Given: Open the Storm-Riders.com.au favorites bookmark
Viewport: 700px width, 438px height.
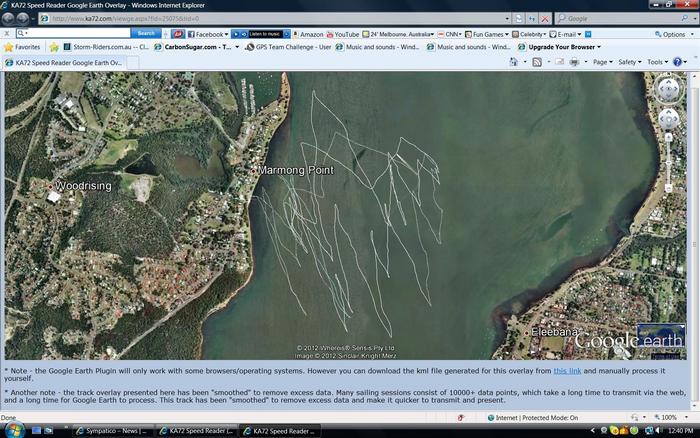Looking at the screenshot, I should coord(105,47).
